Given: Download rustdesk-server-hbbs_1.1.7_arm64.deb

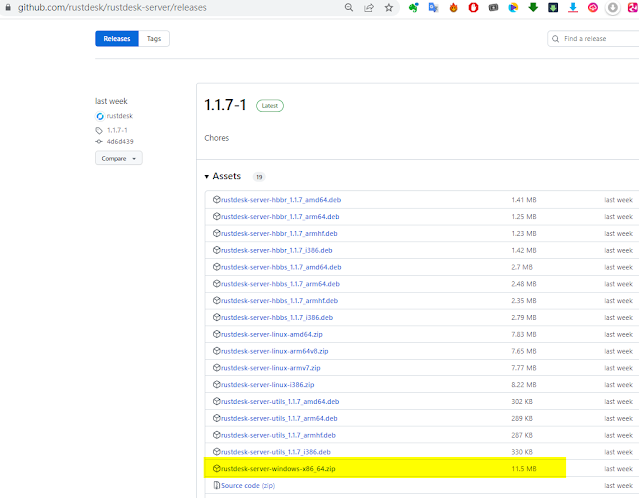Looking at the screenshot, I should click(280, 284).
